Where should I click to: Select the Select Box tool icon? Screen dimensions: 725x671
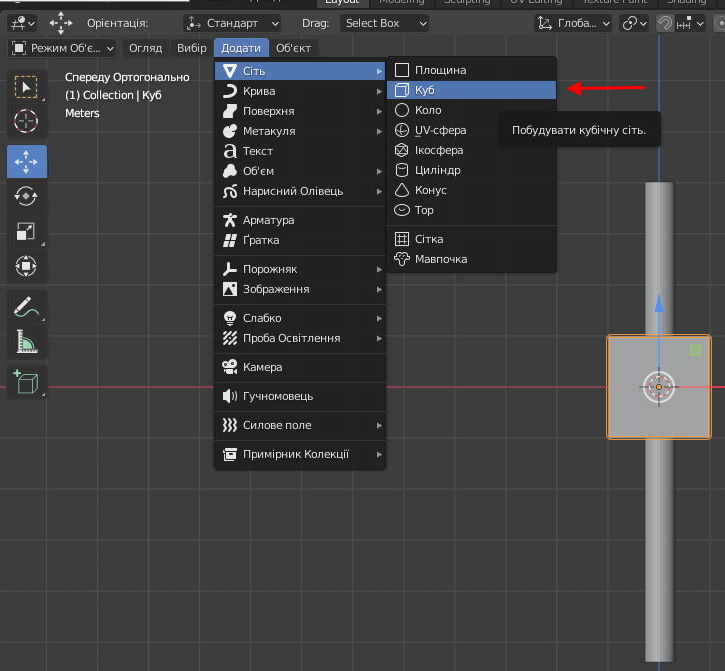[x=26, y=87]
